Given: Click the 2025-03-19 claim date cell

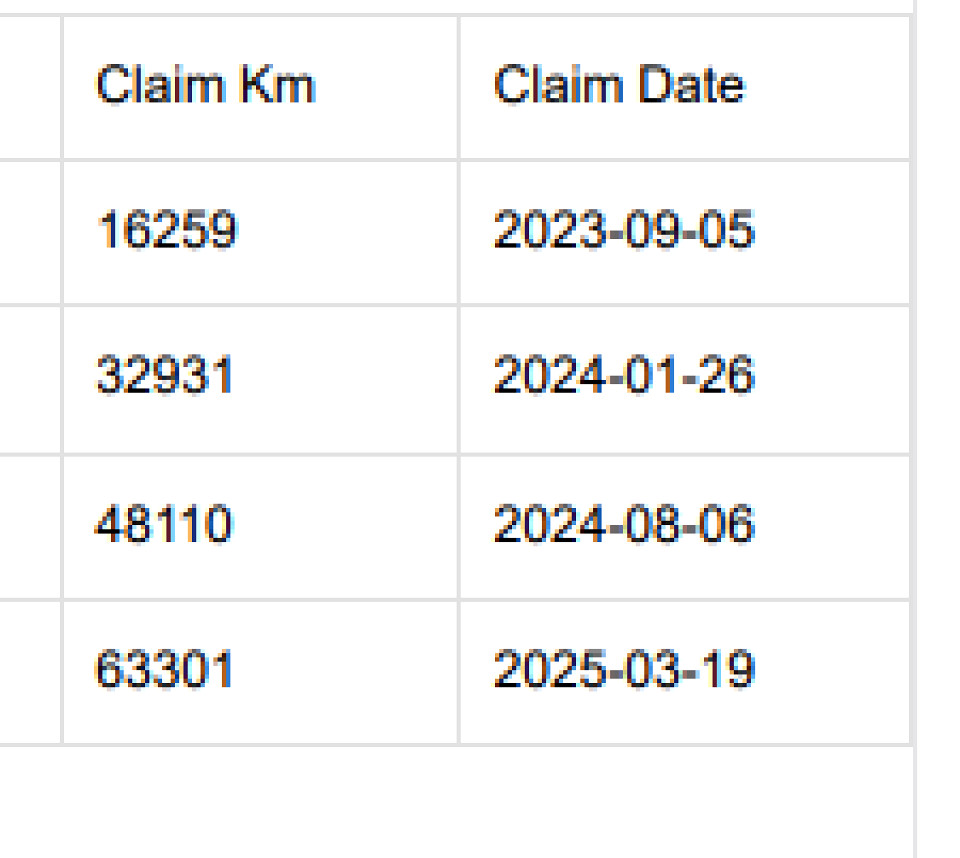Looking at the screenshot, I should tap(623, 670).
